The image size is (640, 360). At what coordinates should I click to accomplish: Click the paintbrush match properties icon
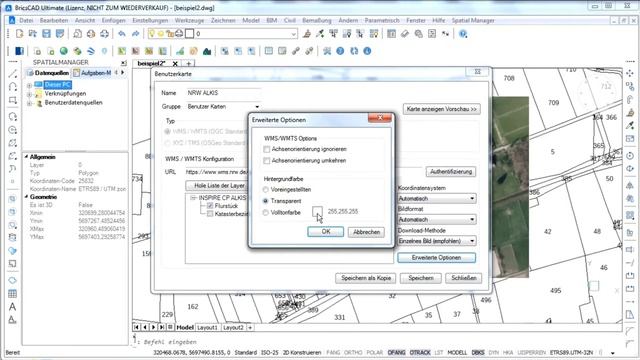[x=307, y=34]
